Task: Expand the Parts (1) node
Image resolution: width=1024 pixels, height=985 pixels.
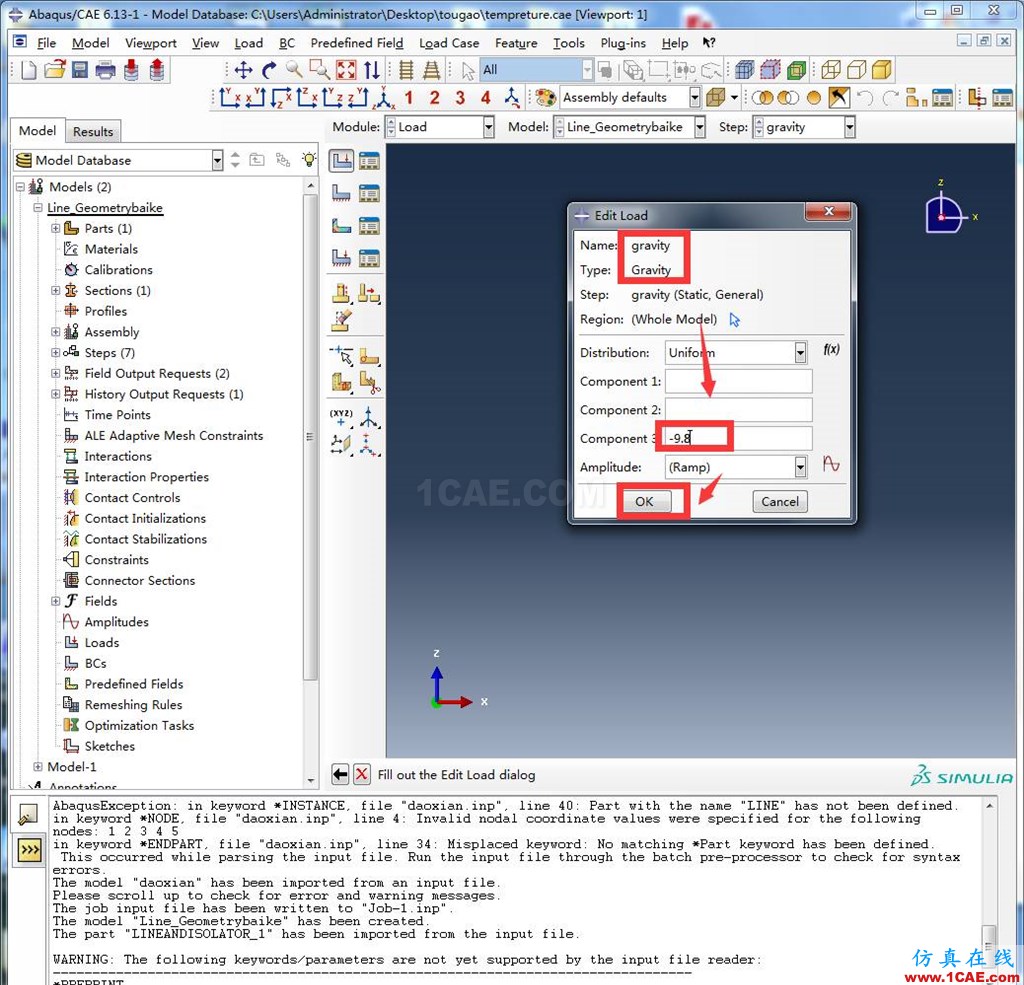Action: click(x=56, y=228)
